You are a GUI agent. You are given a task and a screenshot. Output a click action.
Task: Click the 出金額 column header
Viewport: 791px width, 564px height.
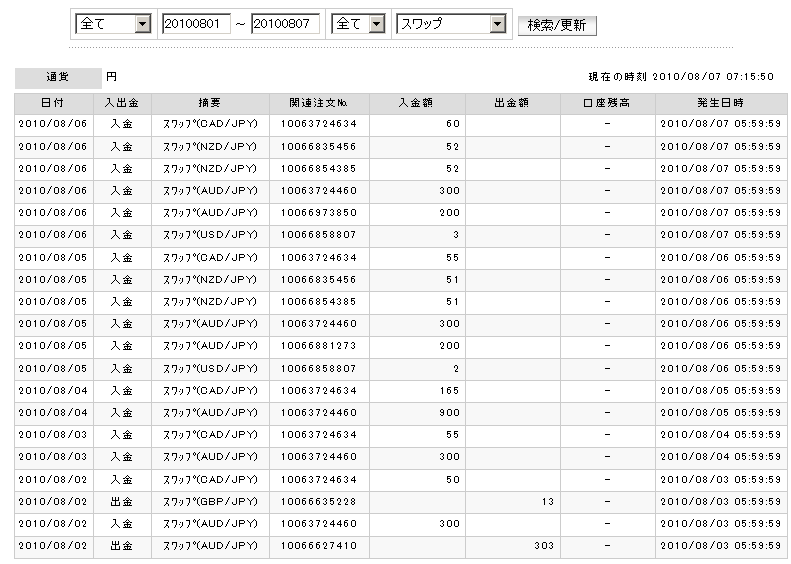[x=512, y=103]
